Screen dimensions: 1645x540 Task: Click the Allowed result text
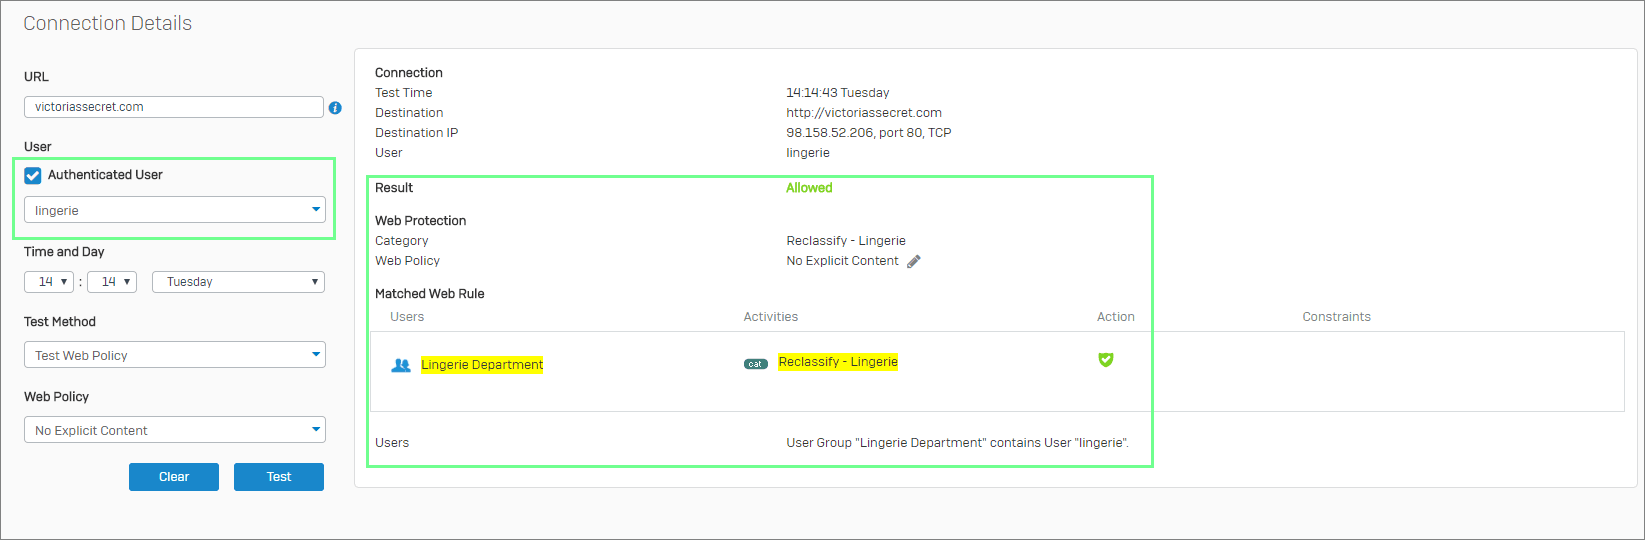pyautogui.click(x=809, y=188)
